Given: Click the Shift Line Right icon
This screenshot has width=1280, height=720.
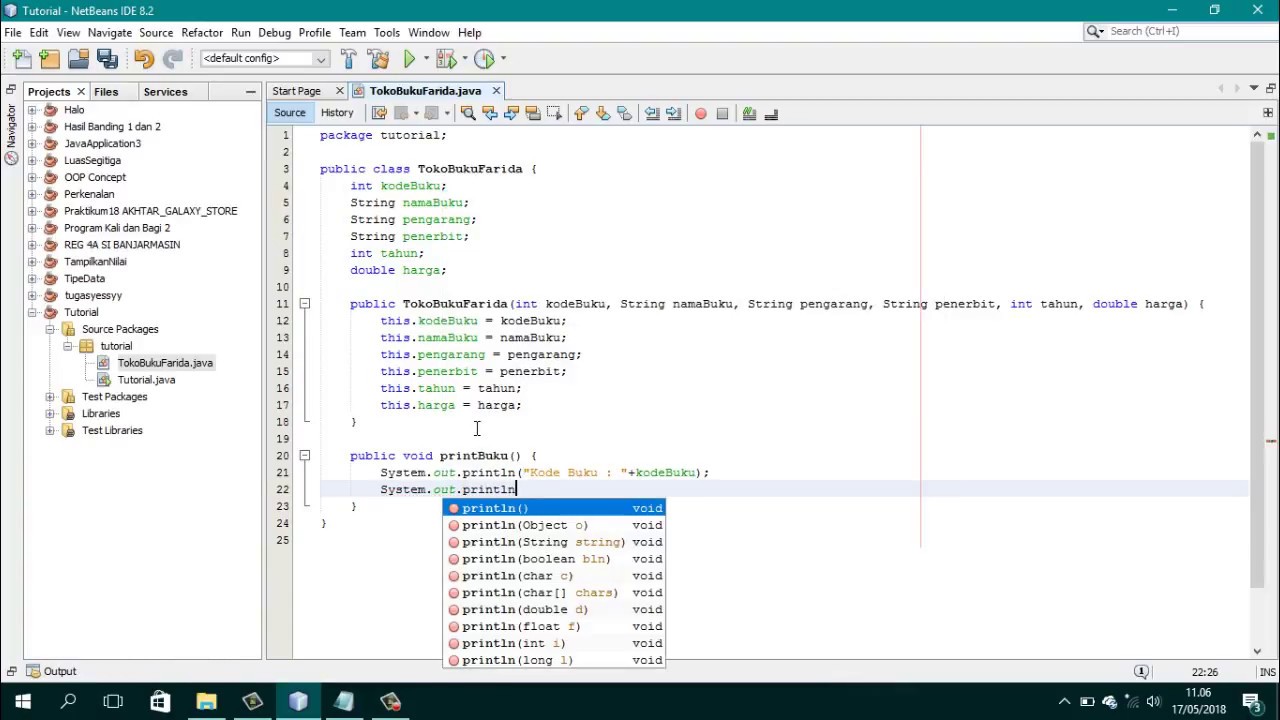Looking at the screenshot, I should [x=674, y=113].
